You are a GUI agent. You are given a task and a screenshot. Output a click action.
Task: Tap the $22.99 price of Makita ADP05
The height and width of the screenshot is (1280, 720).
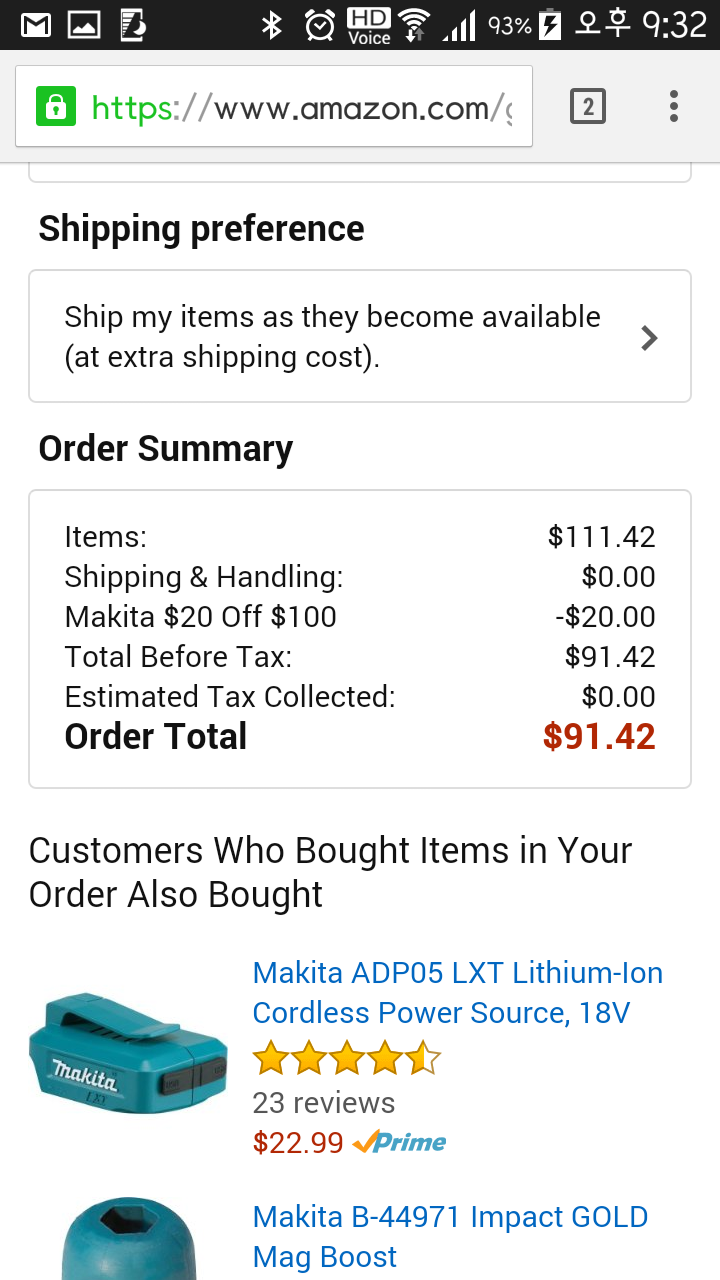click(x=298, y=1142)
